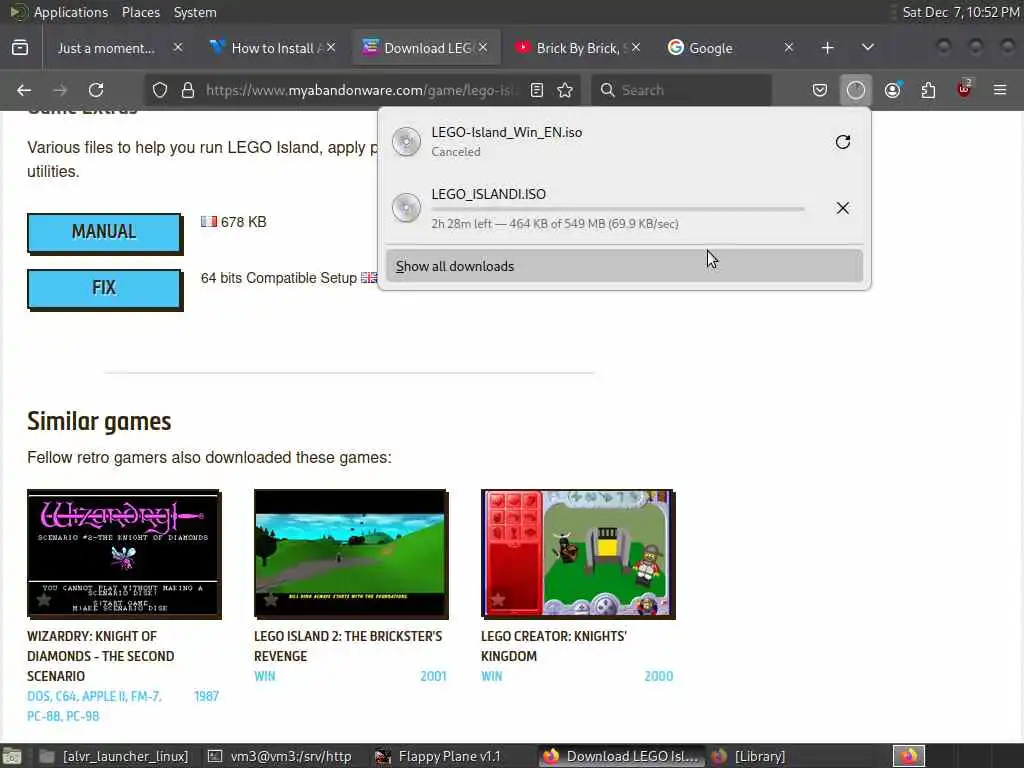
Task: Close the Google tab
Action: (x=789, y=48)
